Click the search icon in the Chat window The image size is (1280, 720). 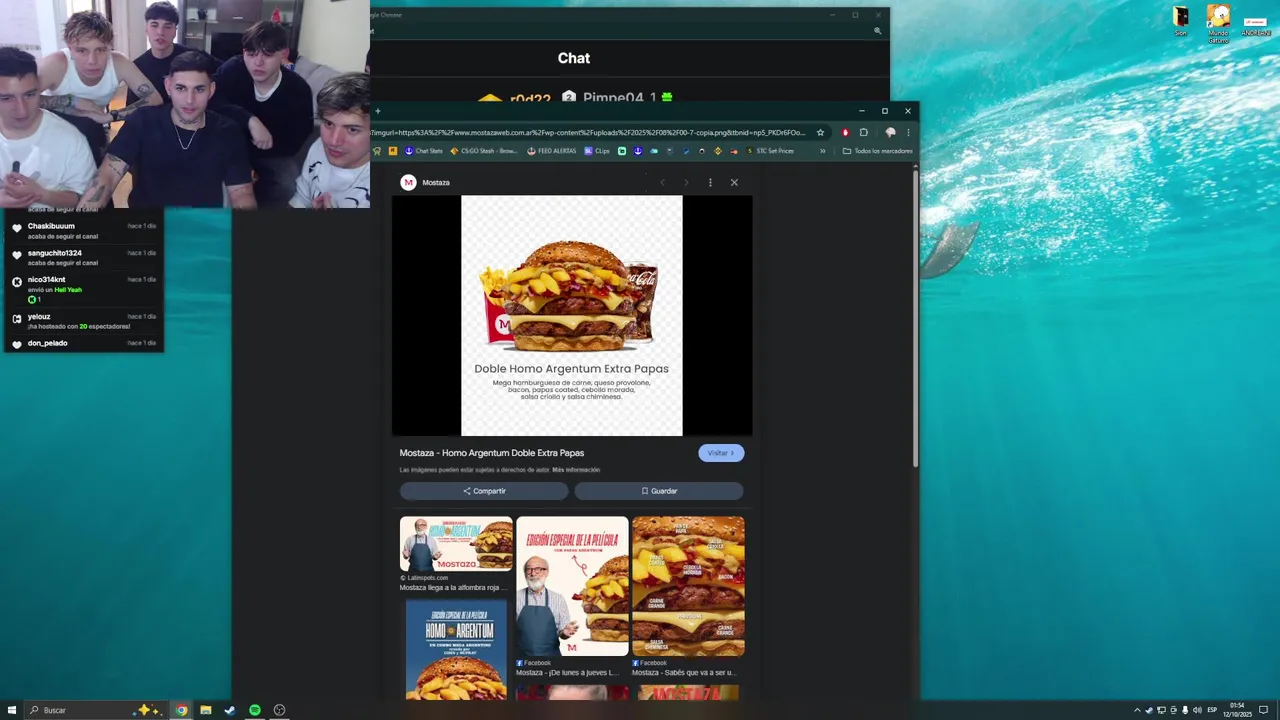pyautogui.click(x=877, y=31)
